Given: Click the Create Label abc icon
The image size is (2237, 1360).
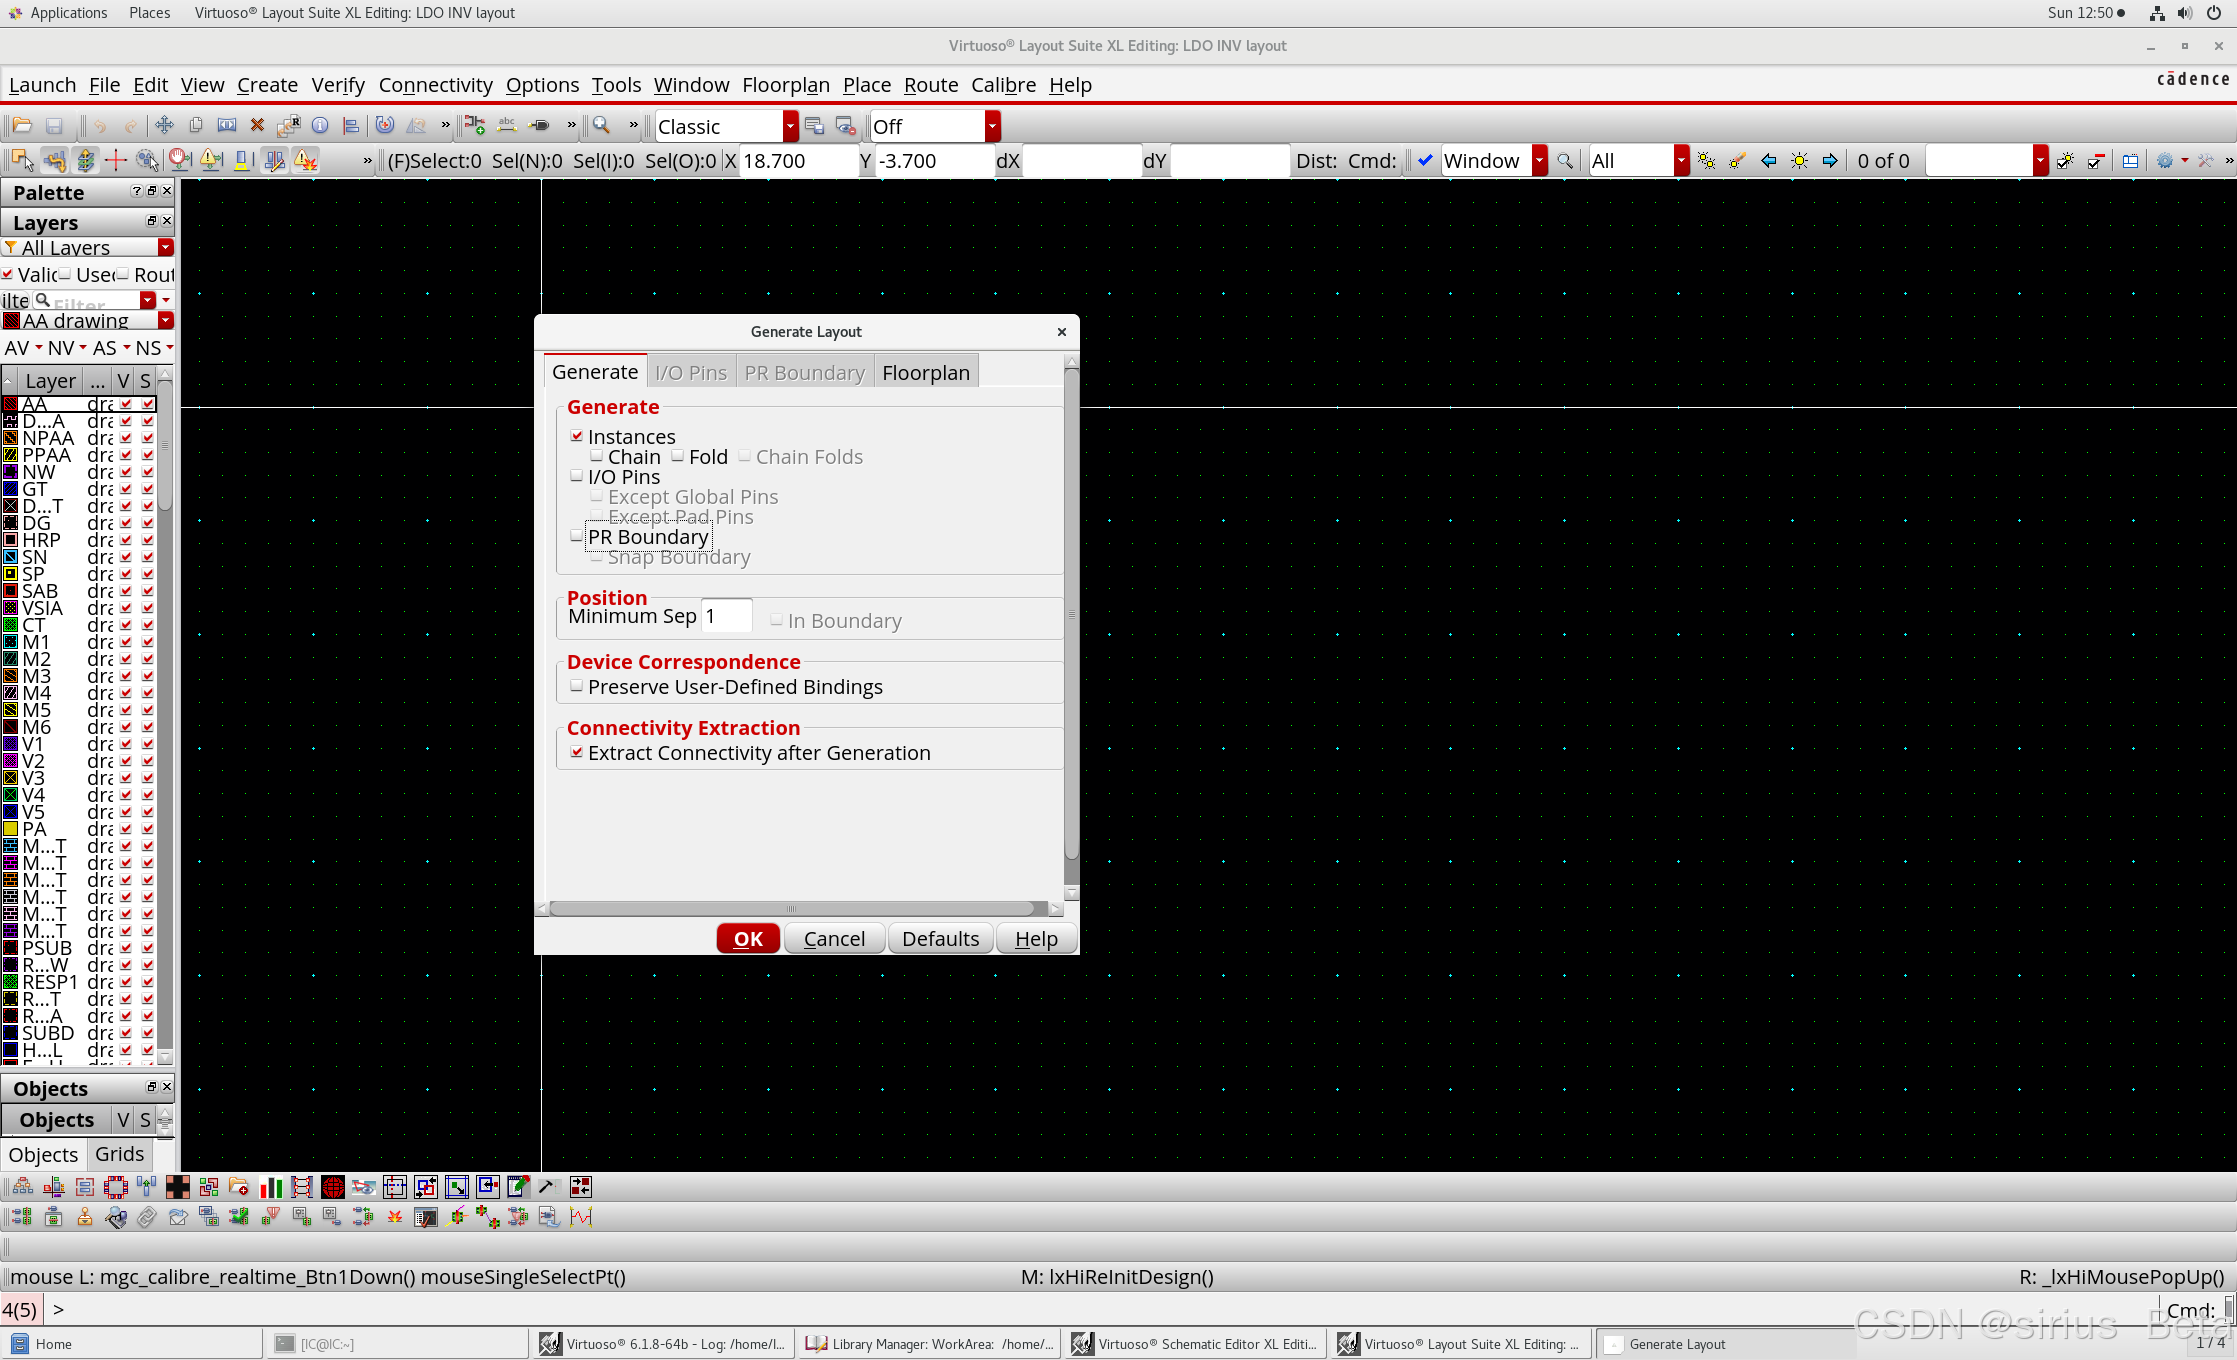Looking at the screenshot, I should [x=507, y=125].
